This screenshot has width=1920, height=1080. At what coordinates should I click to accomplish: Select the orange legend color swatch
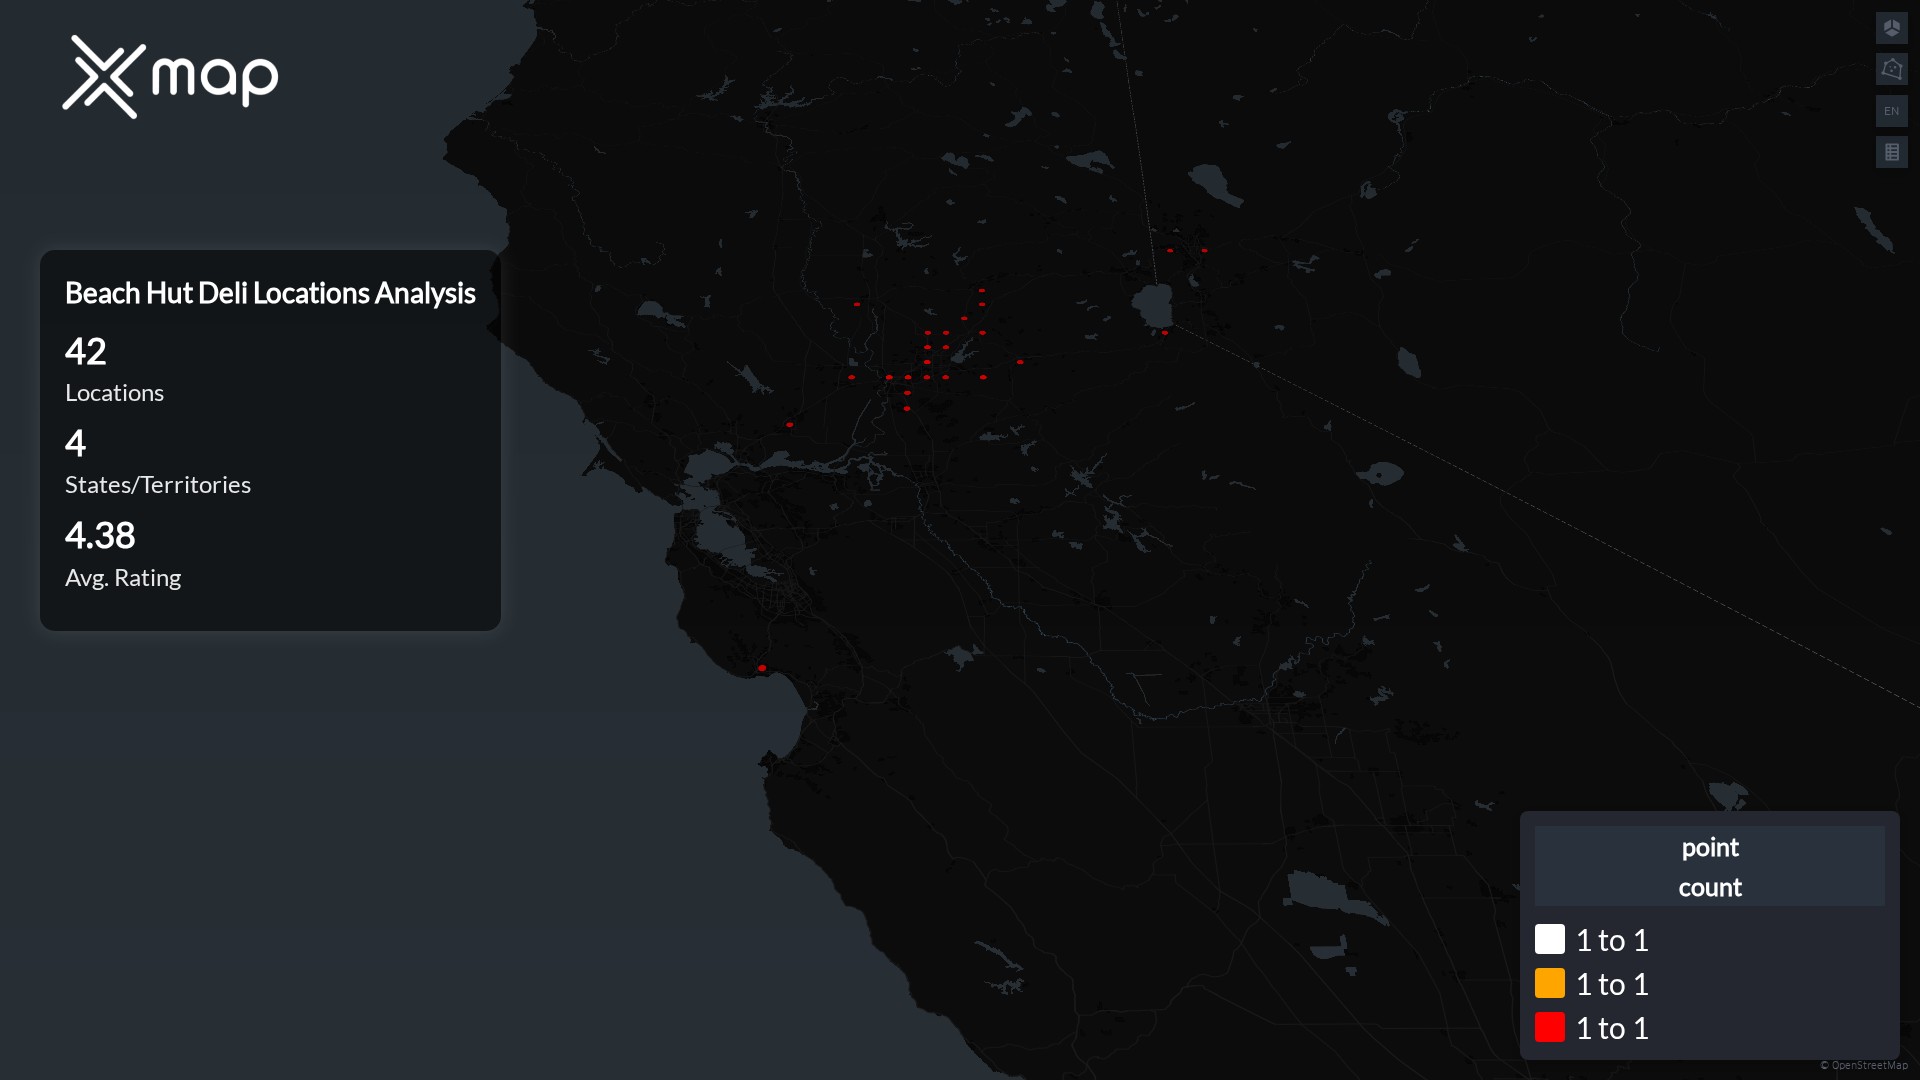(x=1549, y=983)
